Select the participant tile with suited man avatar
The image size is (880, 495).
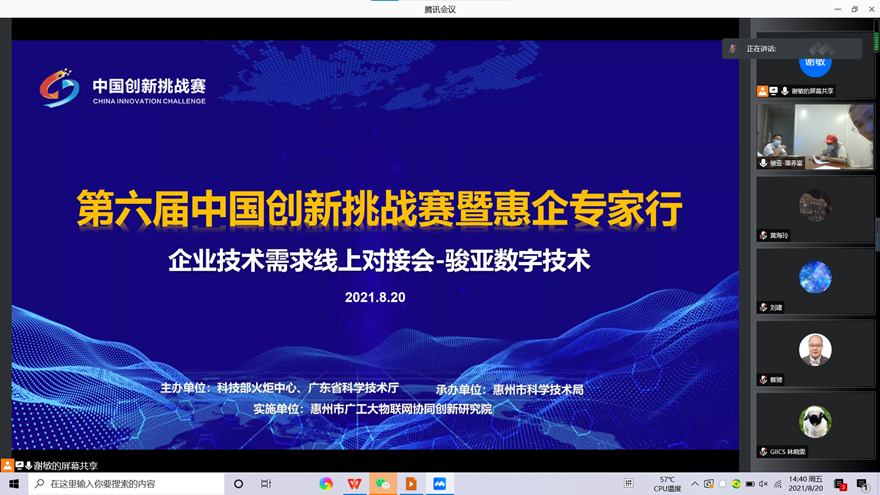point(815,354)
